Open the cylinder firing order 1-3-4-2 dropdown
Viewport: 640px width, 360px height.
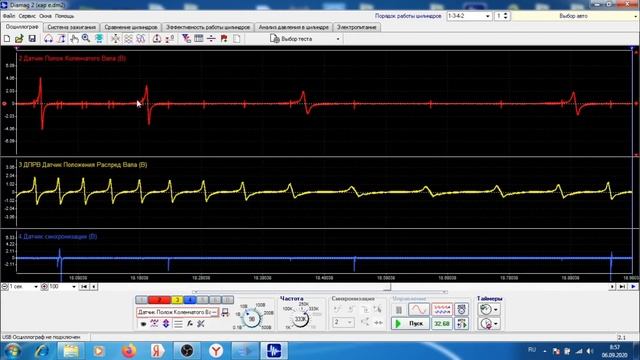(x=488, y=16)
